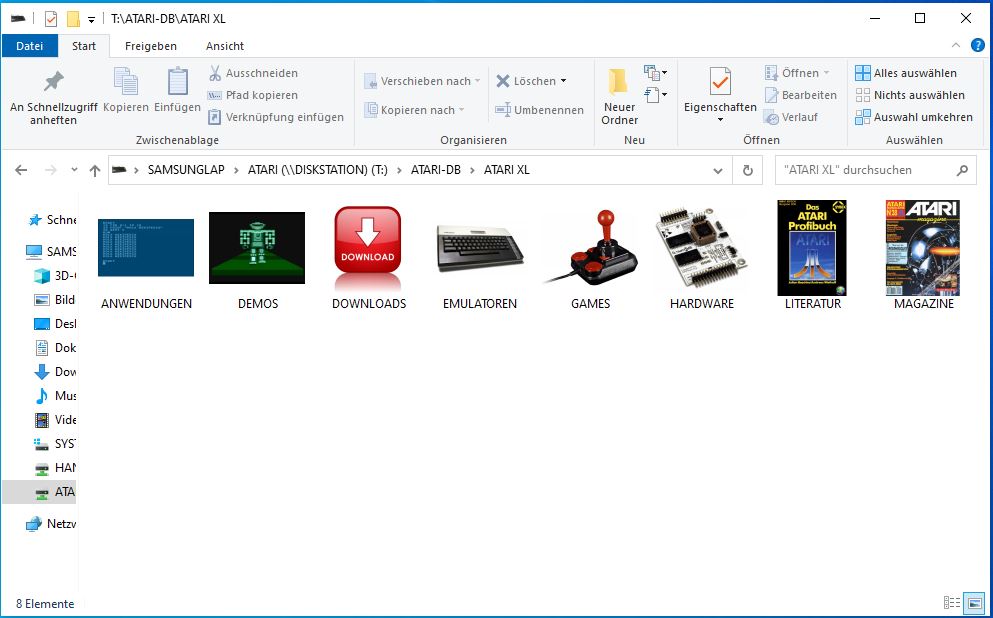This screenshot has width=993, height=618.
Task: Open the Löschen dropdown arrow
Action: pyautogui.click(x=563, y=81)
